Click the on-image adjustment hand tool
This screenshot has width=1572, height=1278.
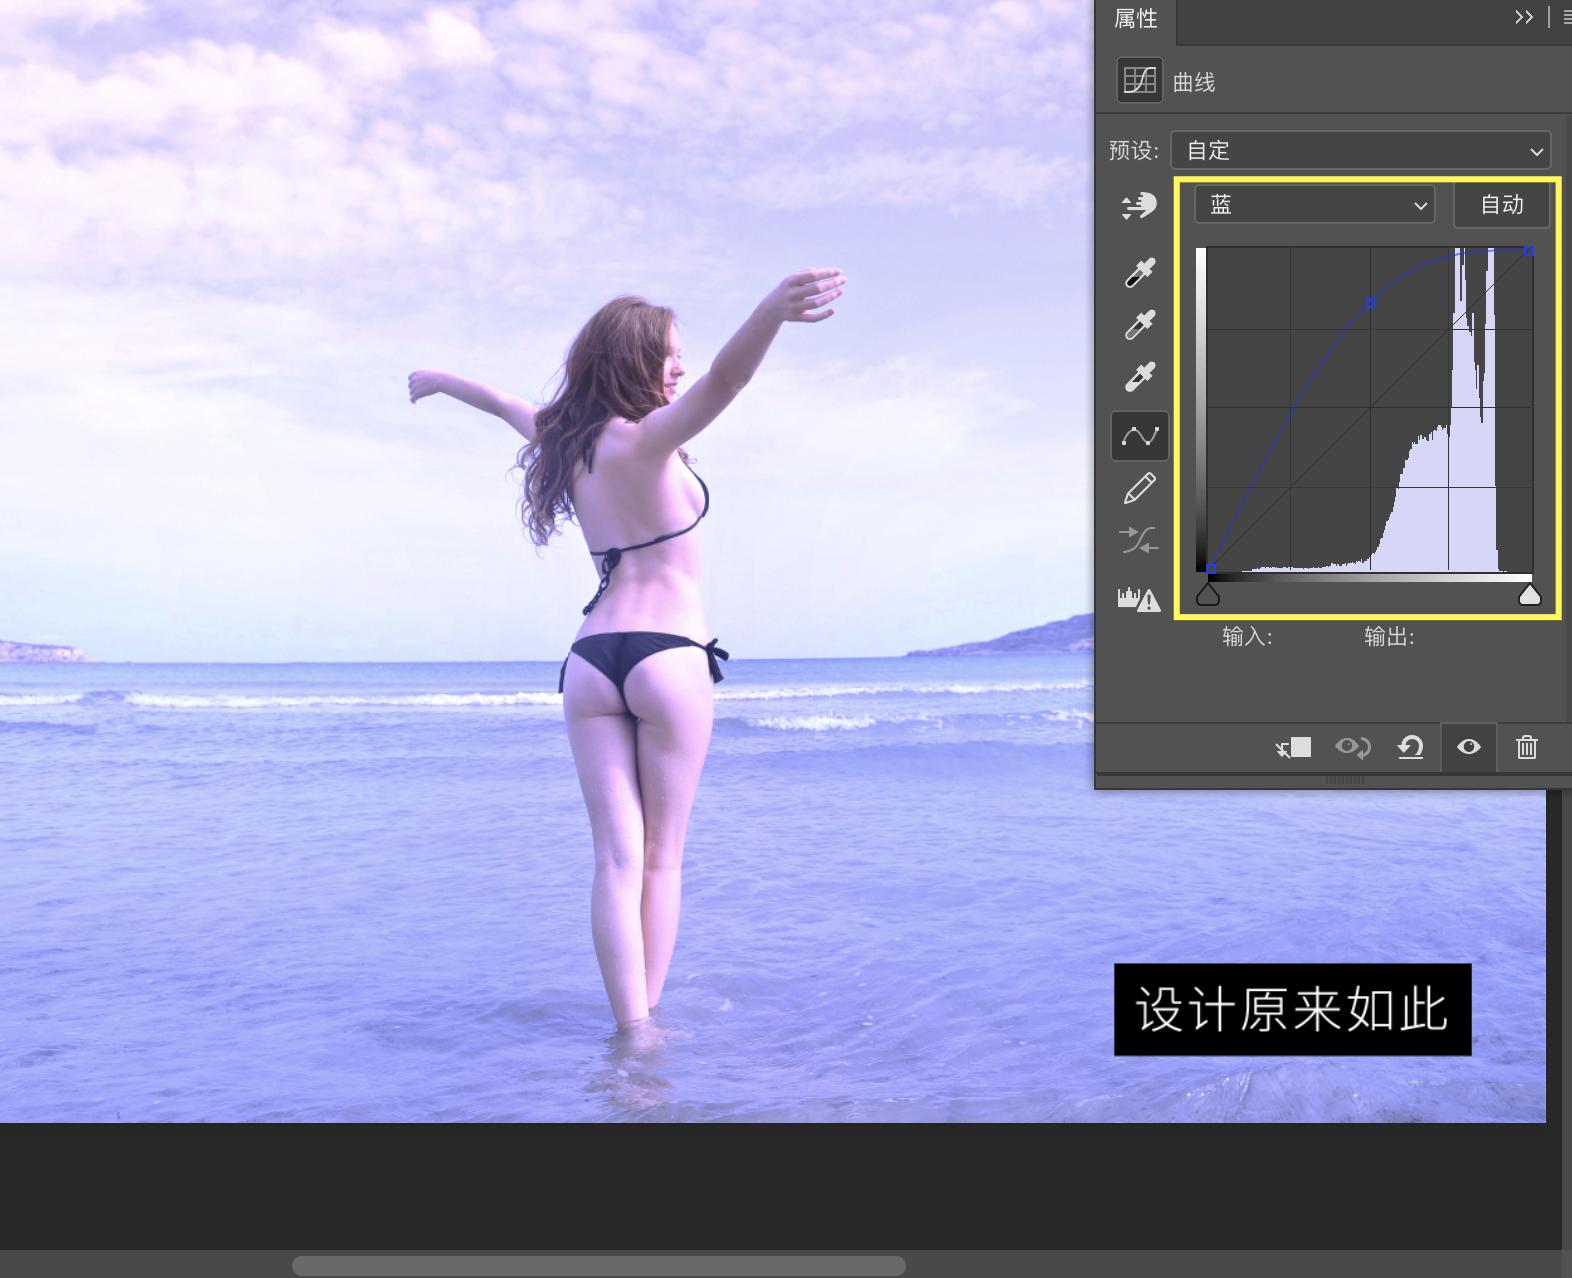pyautogui.click(x=1139, y=206)
